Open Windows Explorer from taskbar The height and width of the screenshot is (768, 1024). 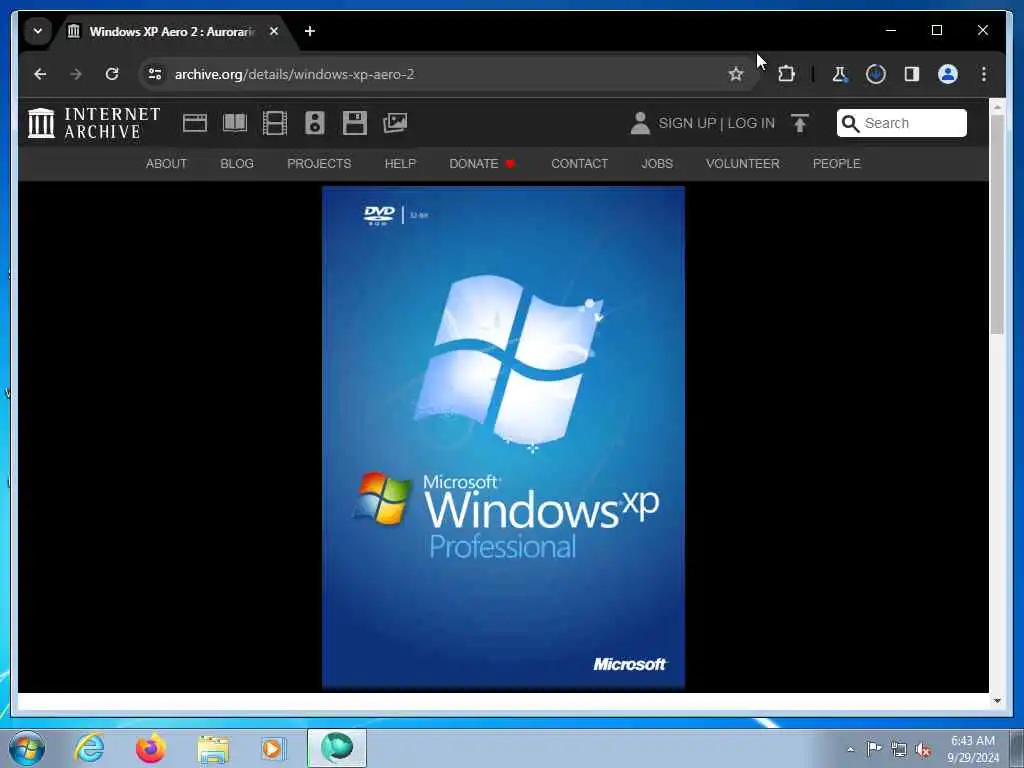coord(213,748)
